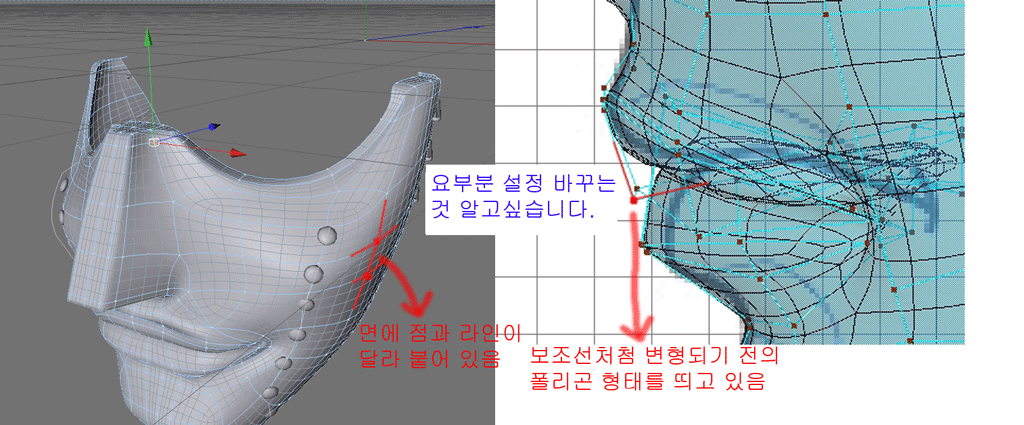Grab the red X-axis arrow of the gizmo
1024x425 pixels.
pyautogui.click(x=236, y=153)
